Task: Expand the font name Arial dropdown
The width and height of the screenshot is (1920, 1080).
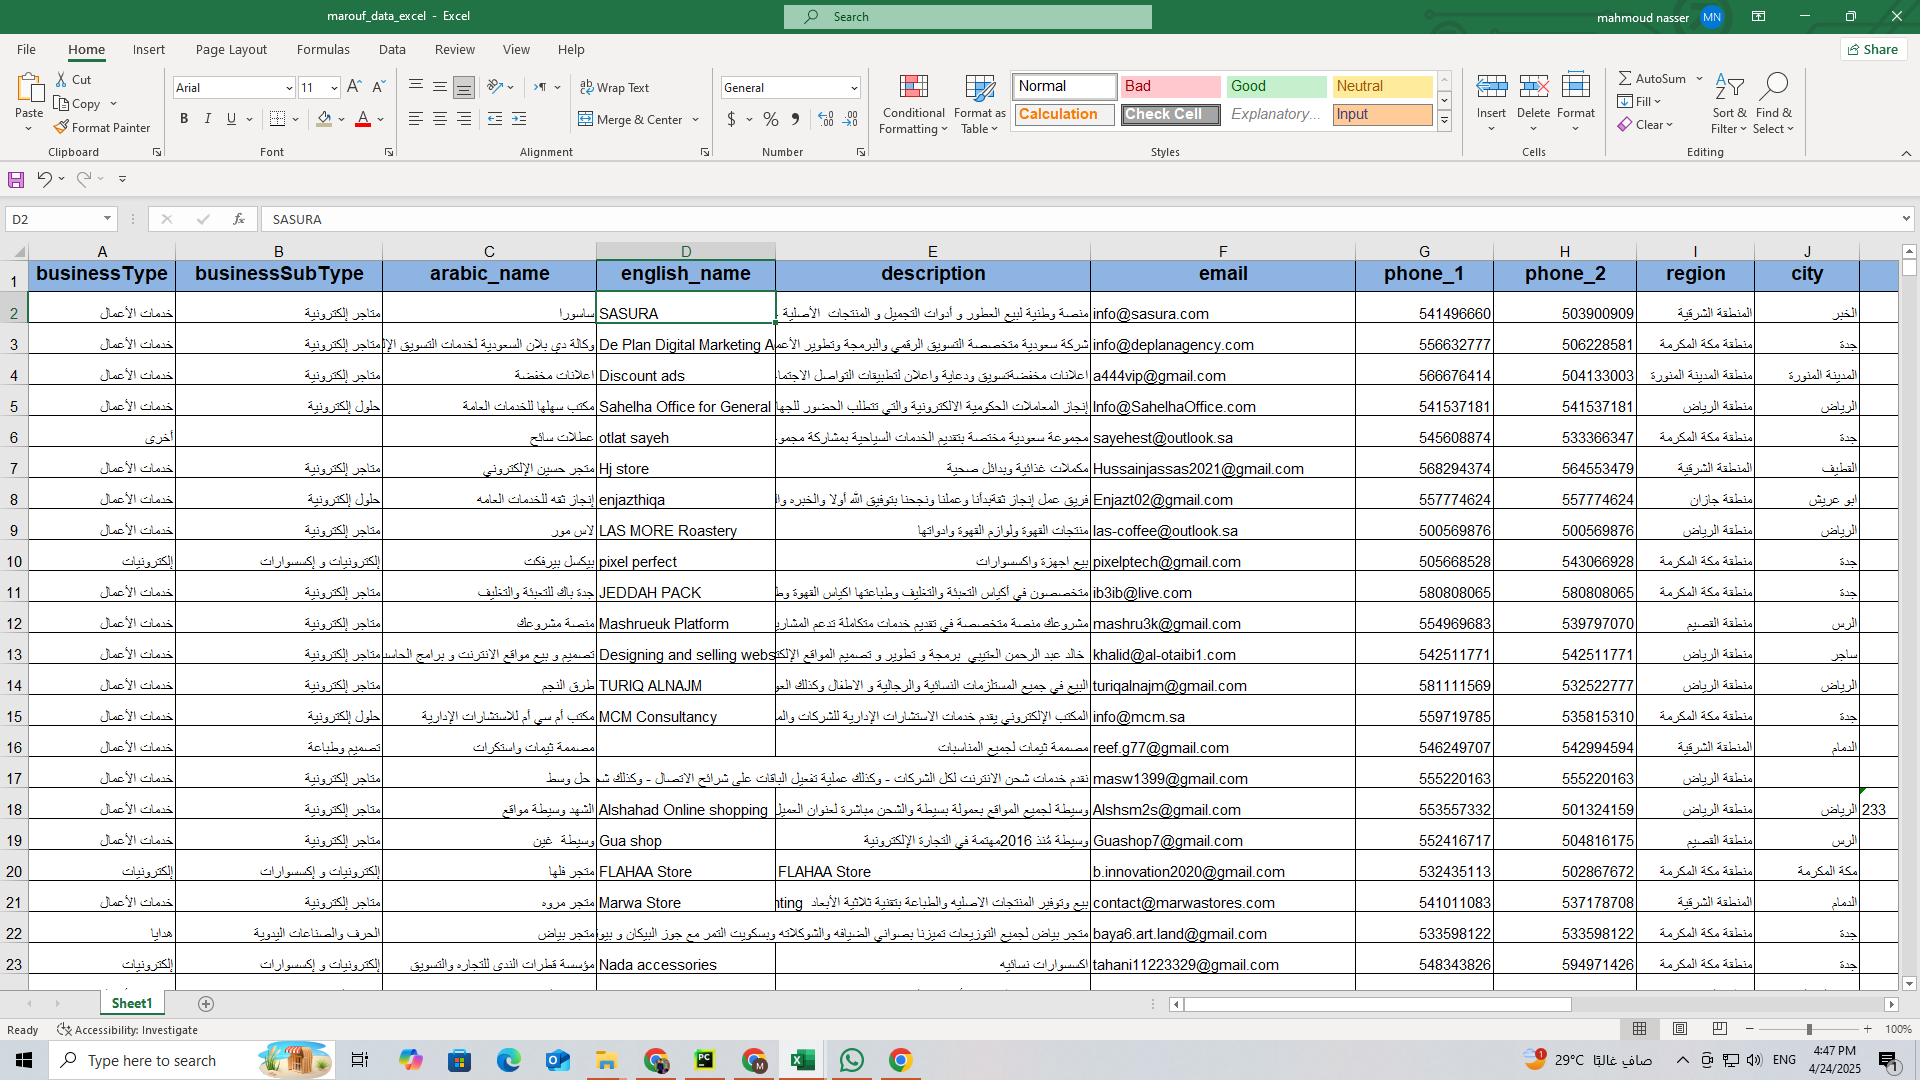Action: pos(289,88)
